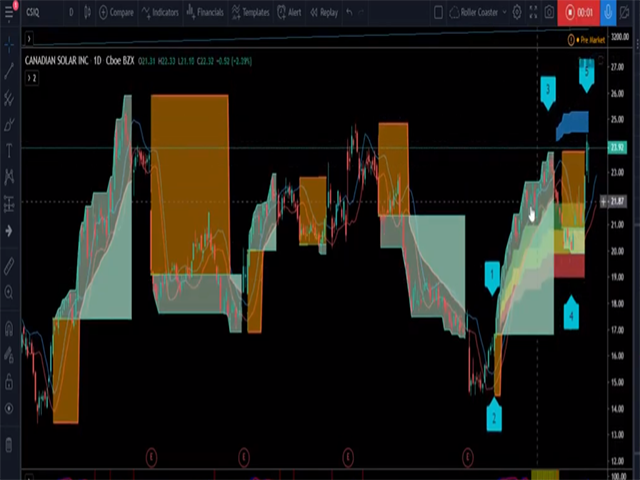
Task: Toggle hide all drawings eye
Action: pos(9,409)
